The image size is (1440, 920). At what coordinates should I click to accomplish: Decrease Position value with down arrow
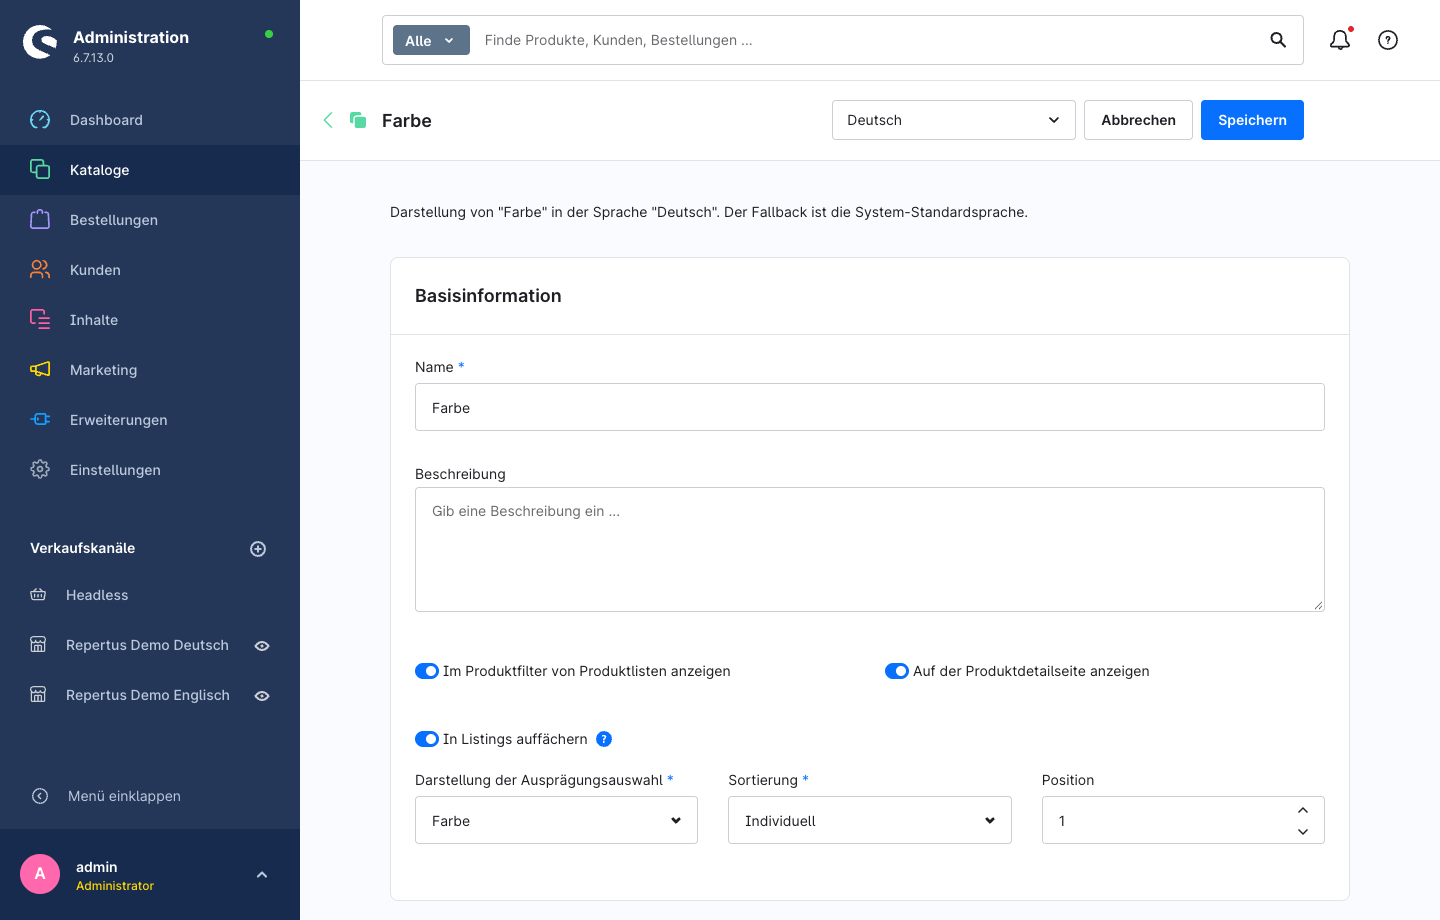click(1303, 832)
